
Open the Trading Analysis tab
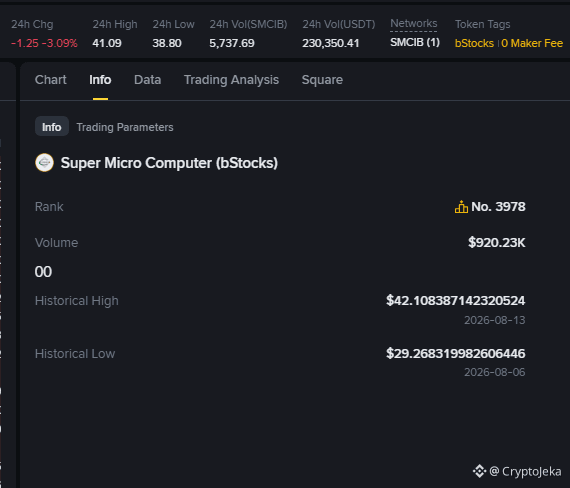tap(231, 80)
